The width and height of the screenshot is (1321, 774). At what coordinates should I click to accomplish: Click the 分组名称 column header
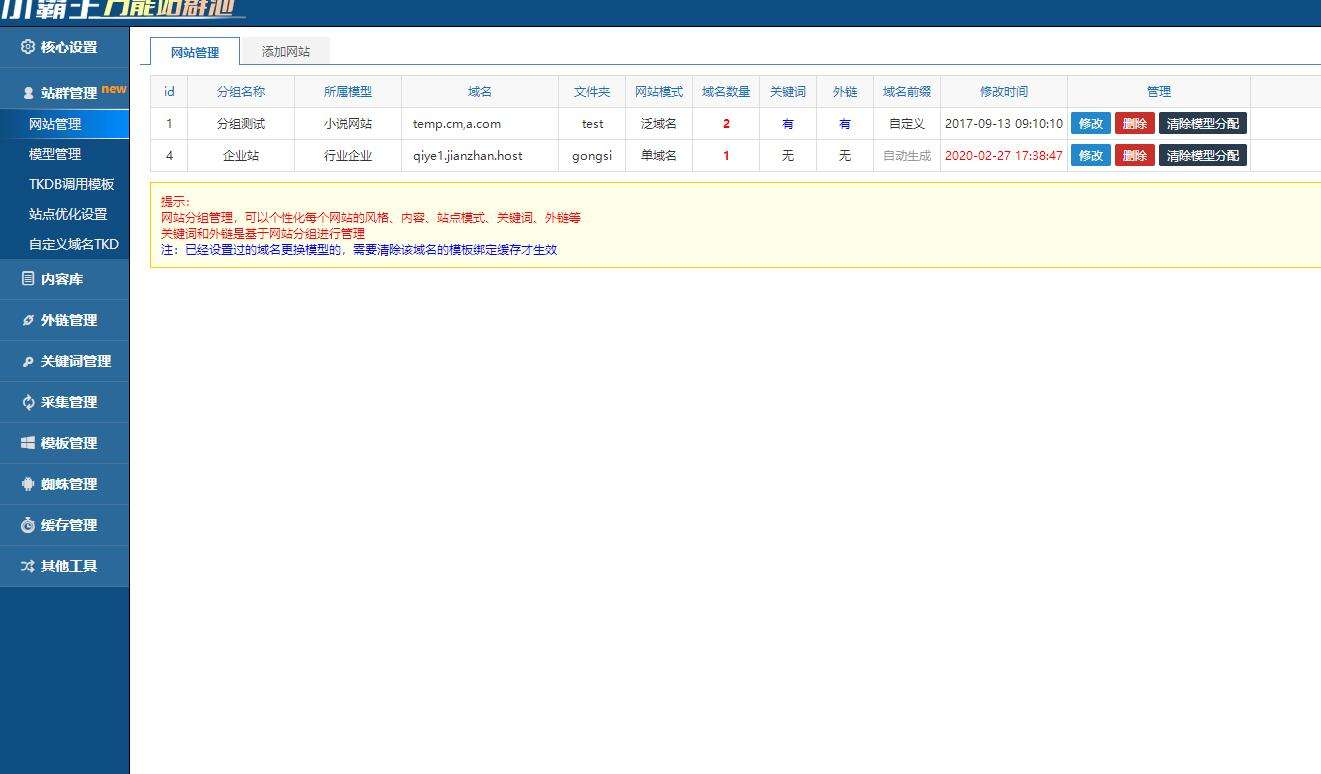point(241,91)
